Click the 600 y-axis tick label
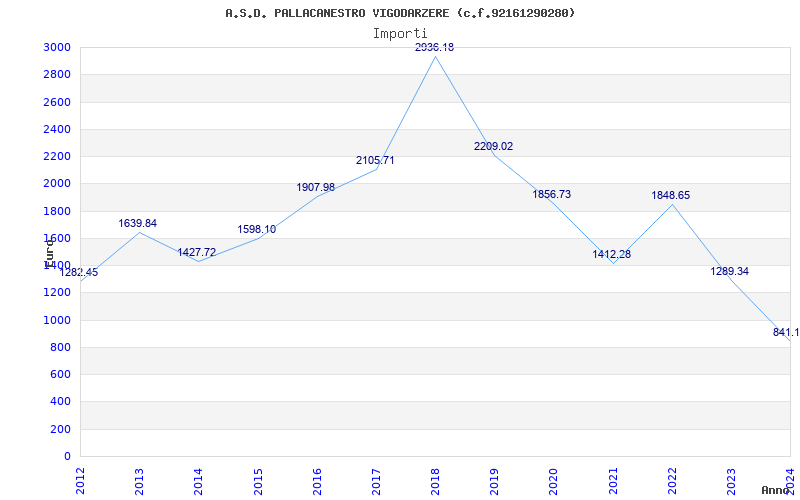 (60, 374)
